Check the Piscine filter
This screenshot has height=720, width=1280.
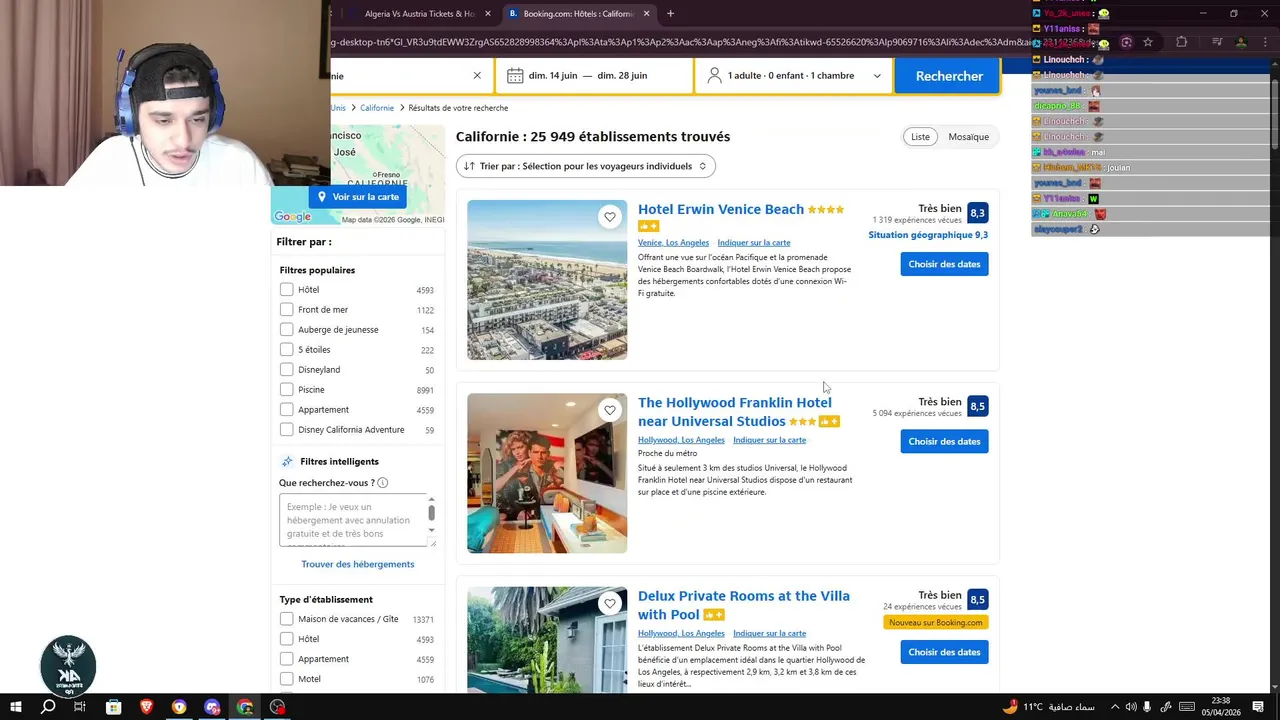pyautogui.click(x=287, y=390)
